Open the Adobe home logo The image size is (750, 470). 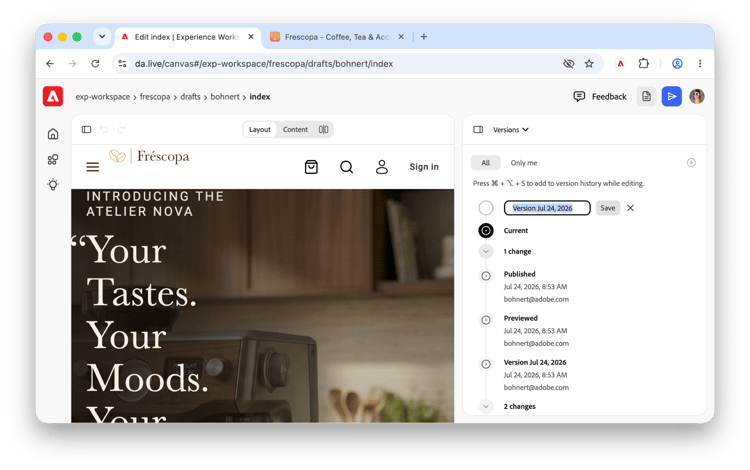click(x=53, y=96)
